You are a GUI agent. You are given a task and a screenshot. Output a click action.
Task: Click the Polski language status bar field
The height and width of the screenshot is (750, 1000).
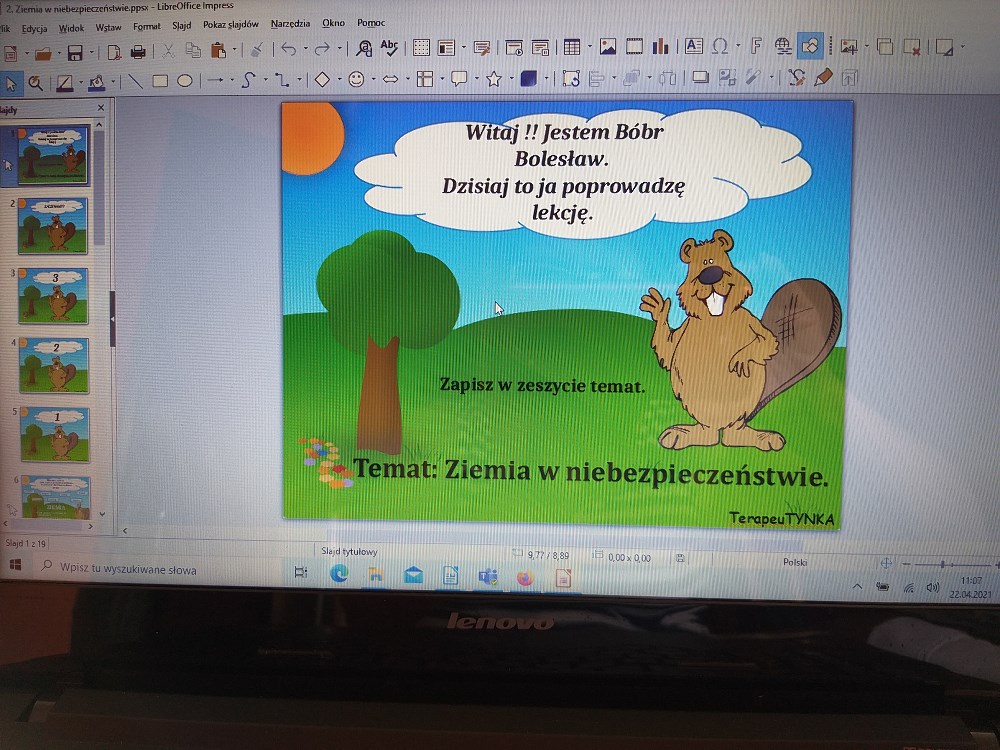795,562
